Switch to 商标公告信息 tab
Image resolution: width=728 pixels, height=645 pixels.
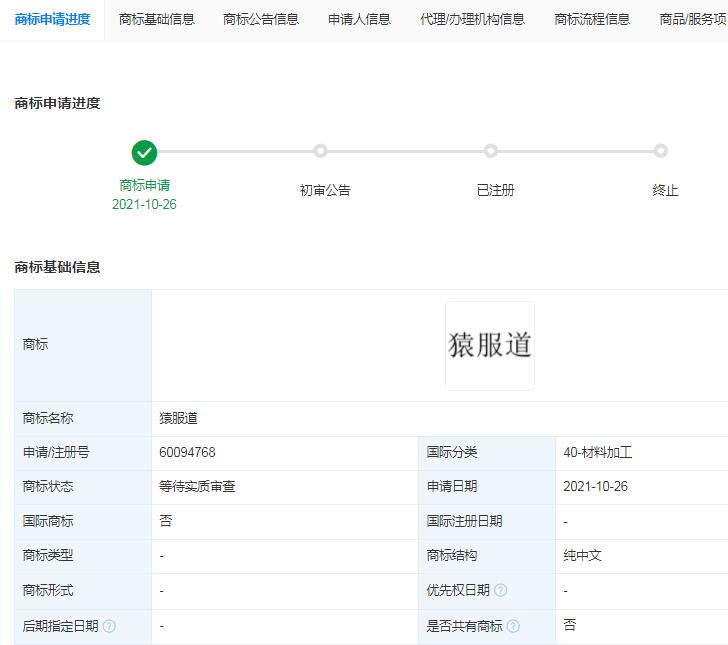click(261, 19)
